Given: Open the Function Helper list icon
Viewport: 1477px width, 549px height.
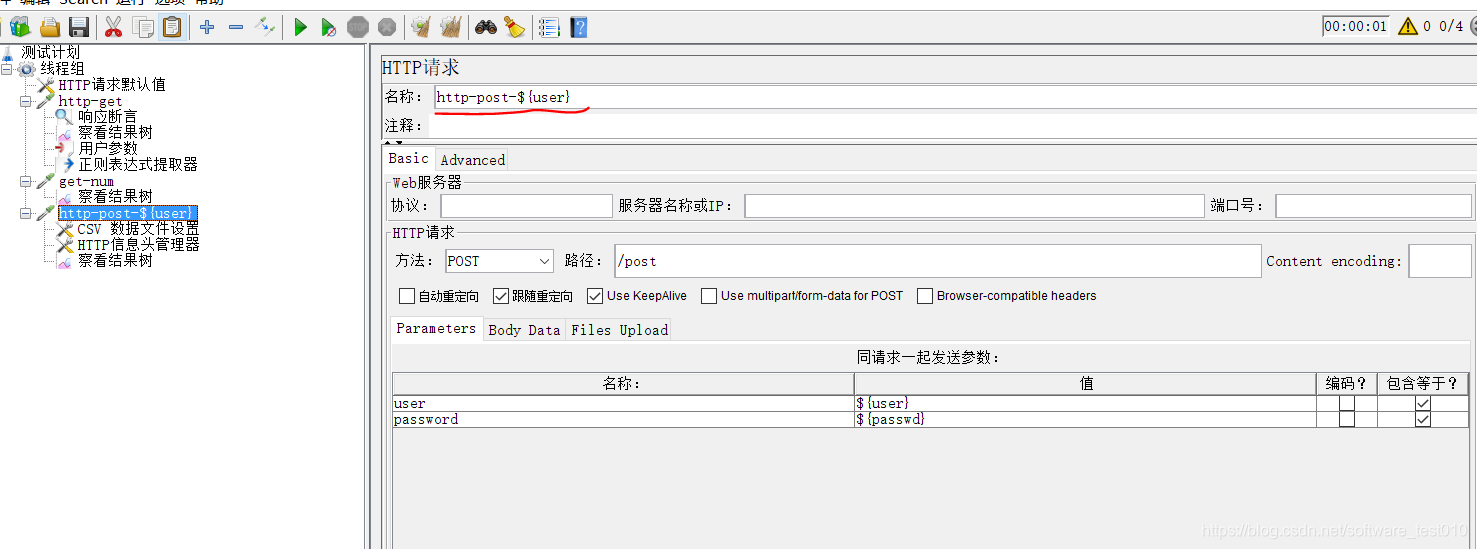Looking at the screenshot, I should 549,27.
